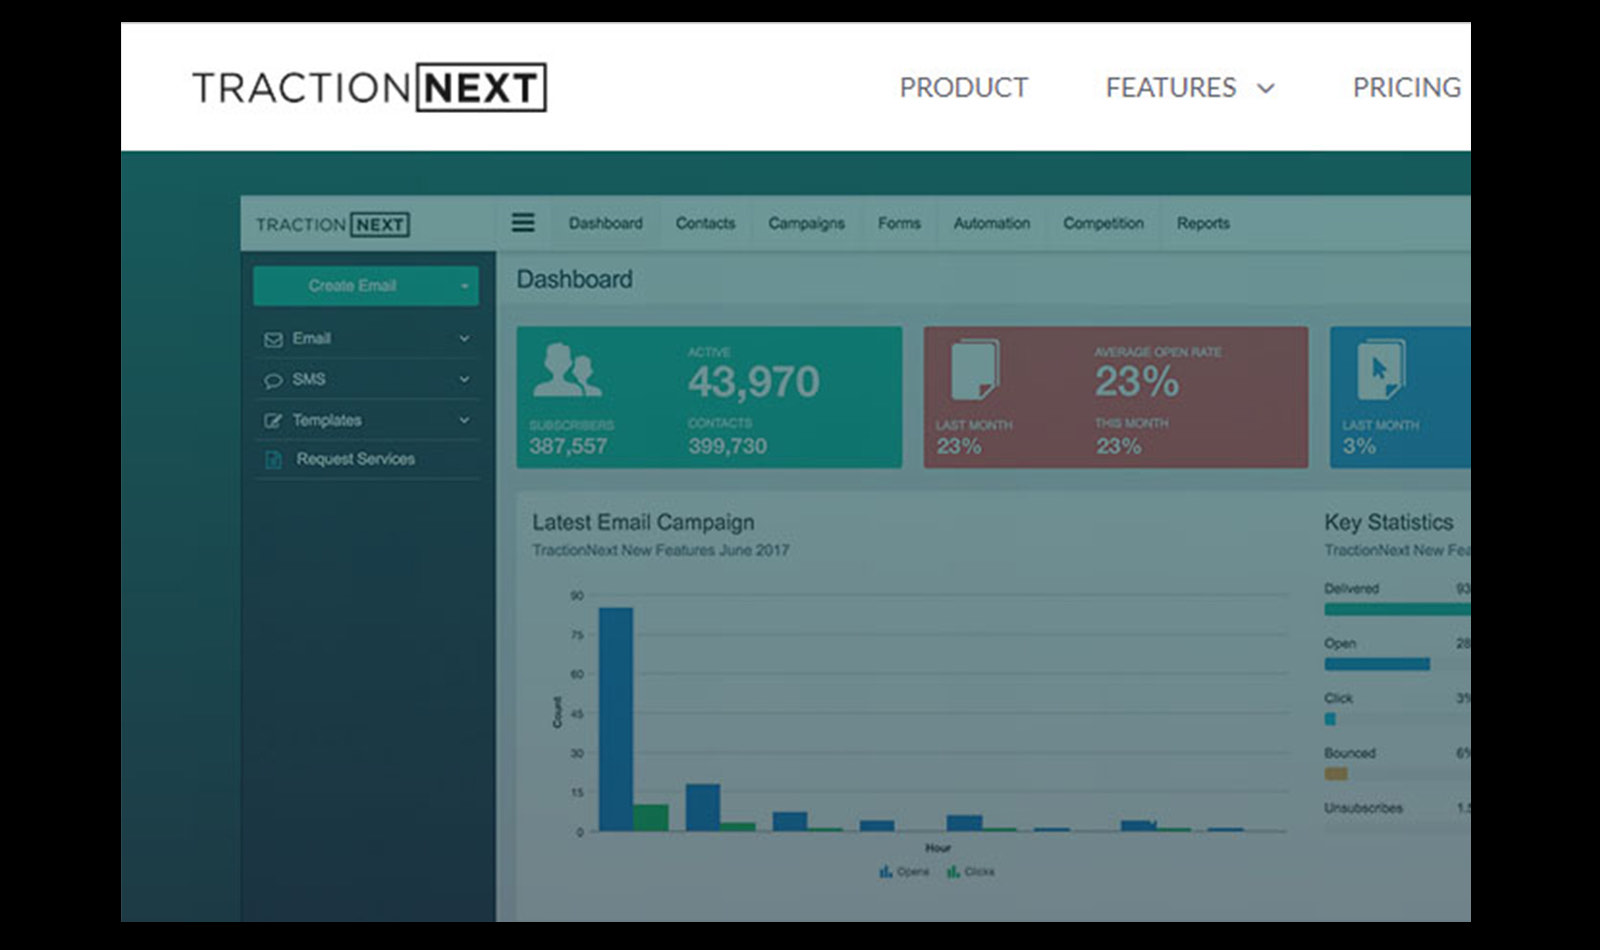Viewport: 1600px width, 950px height.
Task: Click the large 23% average open rate value
Action: 1136,382
